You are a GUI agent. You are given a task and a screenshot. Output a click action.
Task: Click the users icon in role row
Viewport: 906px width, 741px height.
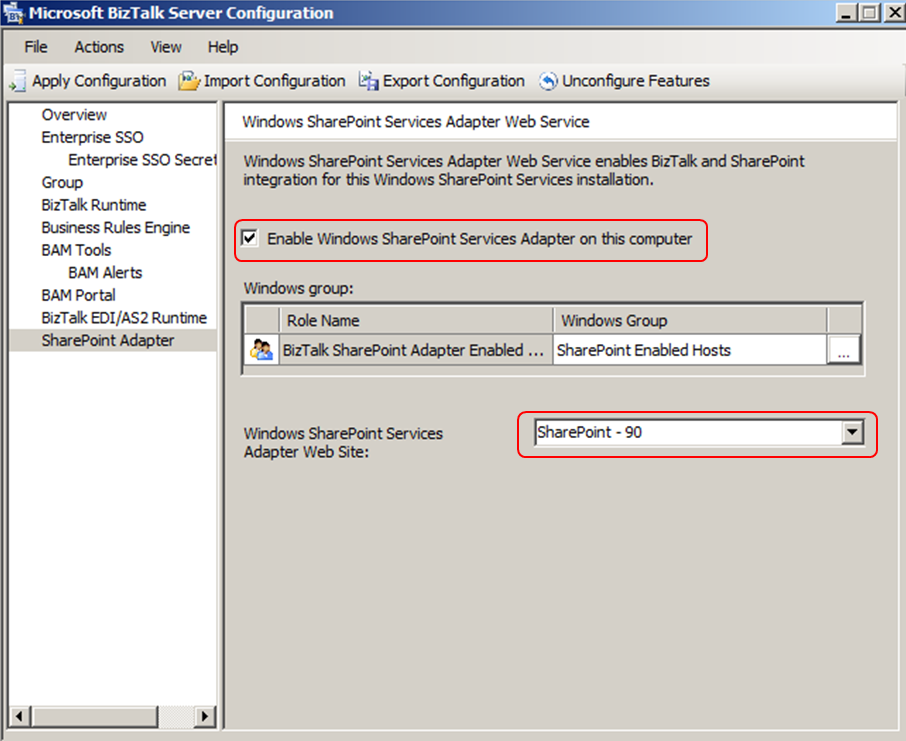[x=261, y=350]
